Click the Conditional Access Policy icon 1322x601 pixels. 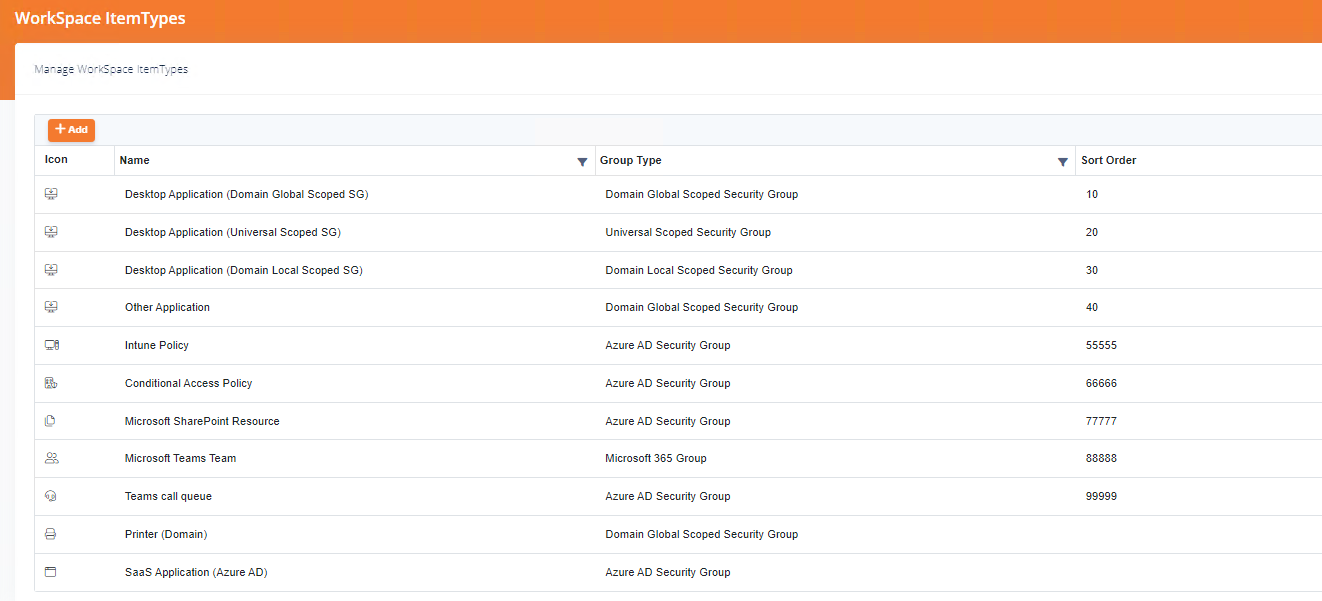51,383
